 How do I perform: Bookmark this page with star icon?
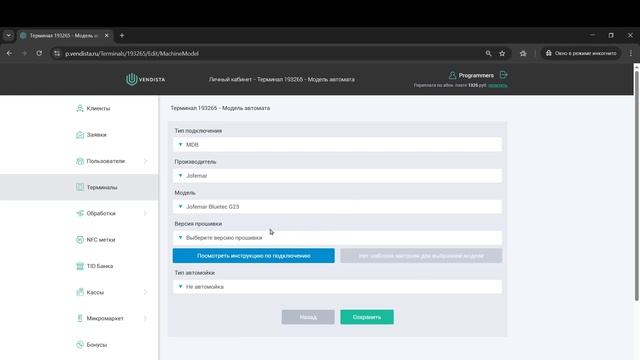click(x=502, y=53)
